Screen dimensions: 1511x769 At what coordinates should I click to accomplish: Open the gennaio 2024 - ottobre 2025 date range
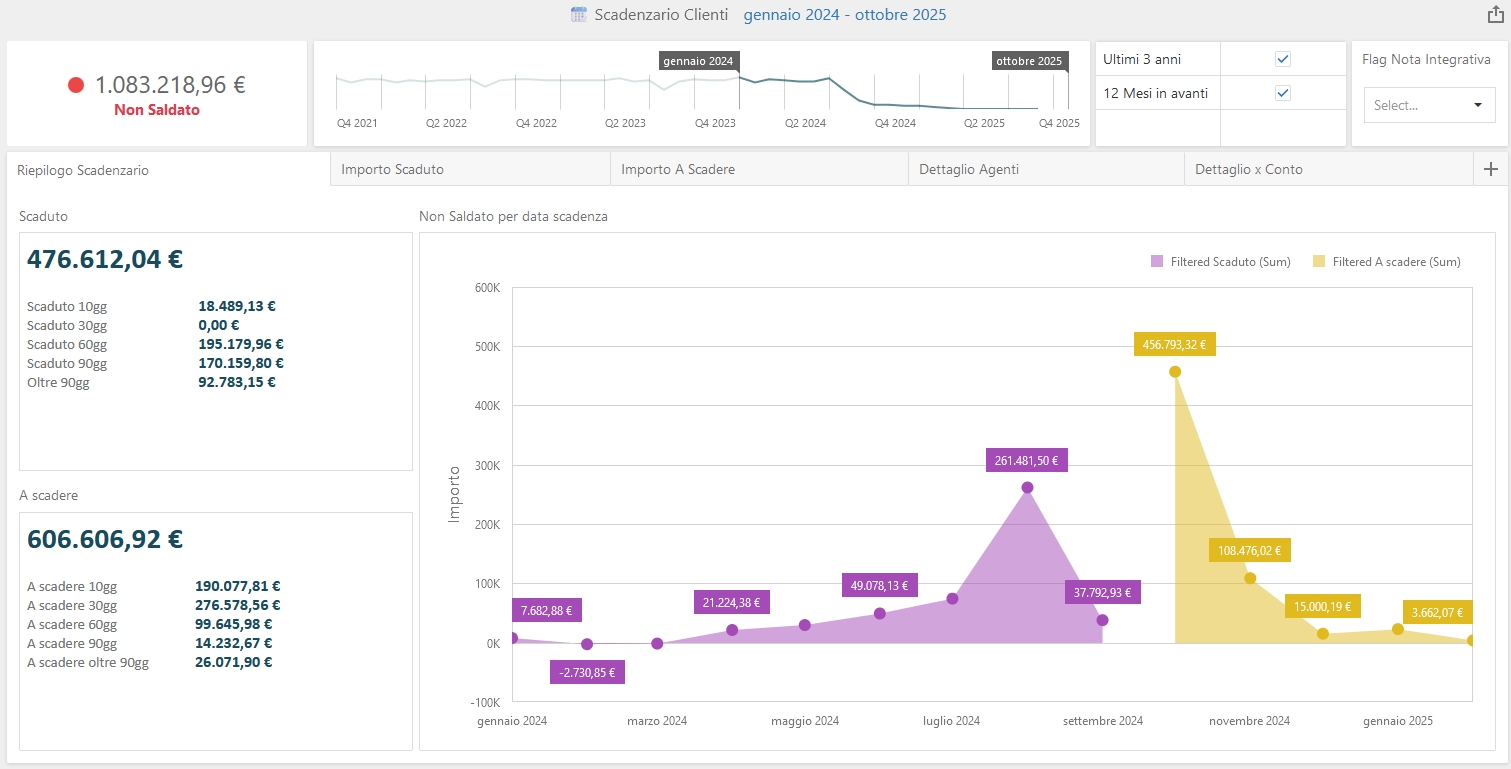point(844,15)
